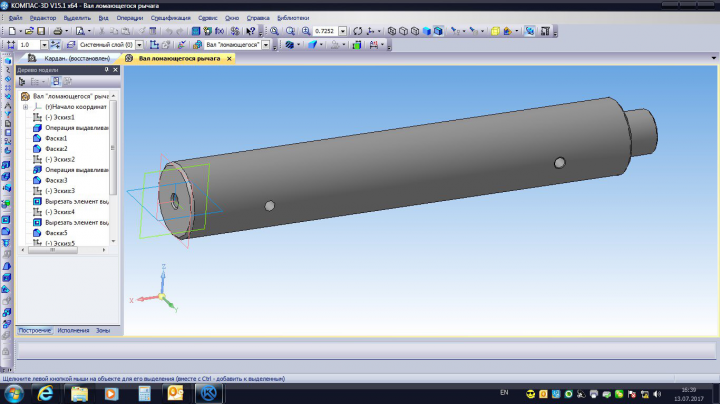Select shaded with edges display mode
Viewport: 720px width, 404px height.
(x=438, y=31)
